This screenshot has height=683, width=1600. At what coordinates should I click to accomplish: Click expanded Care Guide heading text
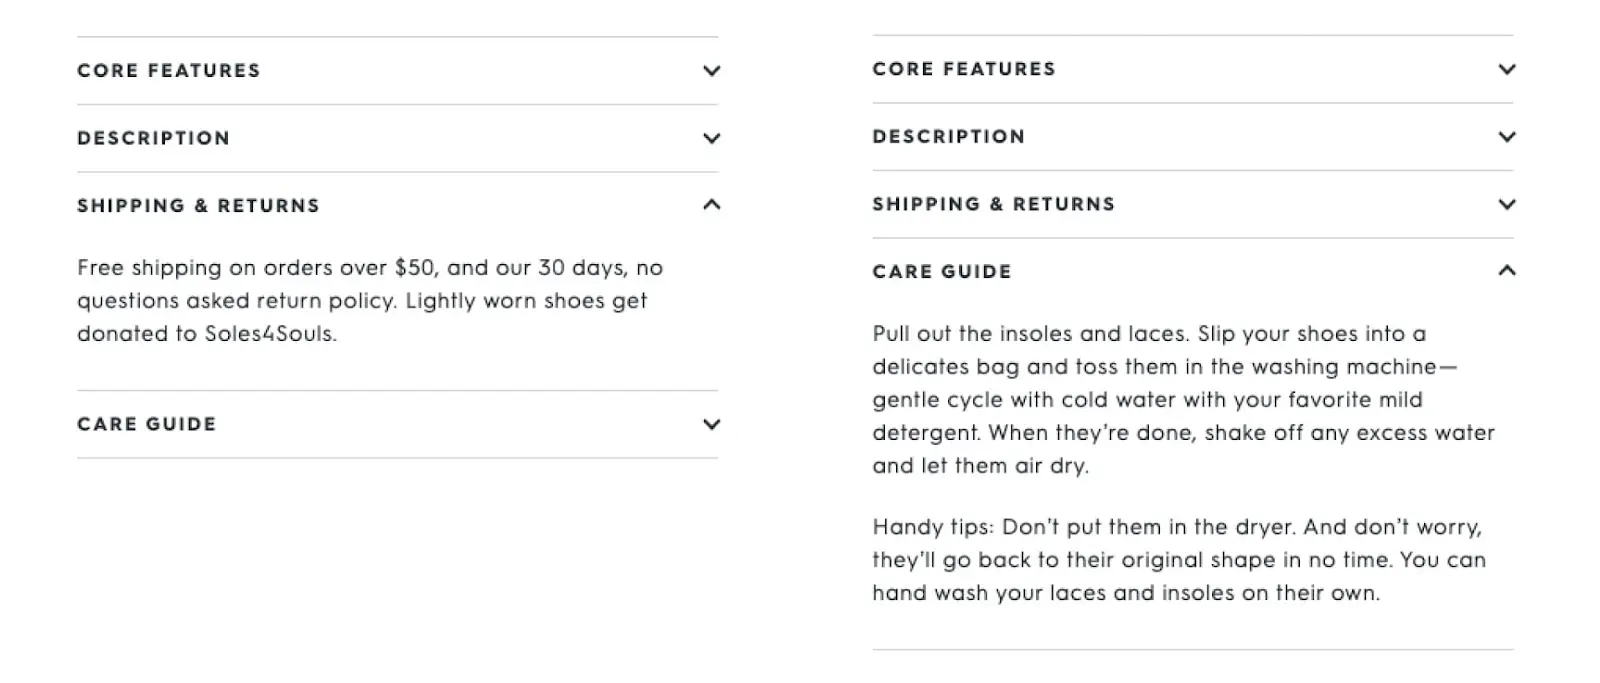pyautogui.click(x=942, y=271)
